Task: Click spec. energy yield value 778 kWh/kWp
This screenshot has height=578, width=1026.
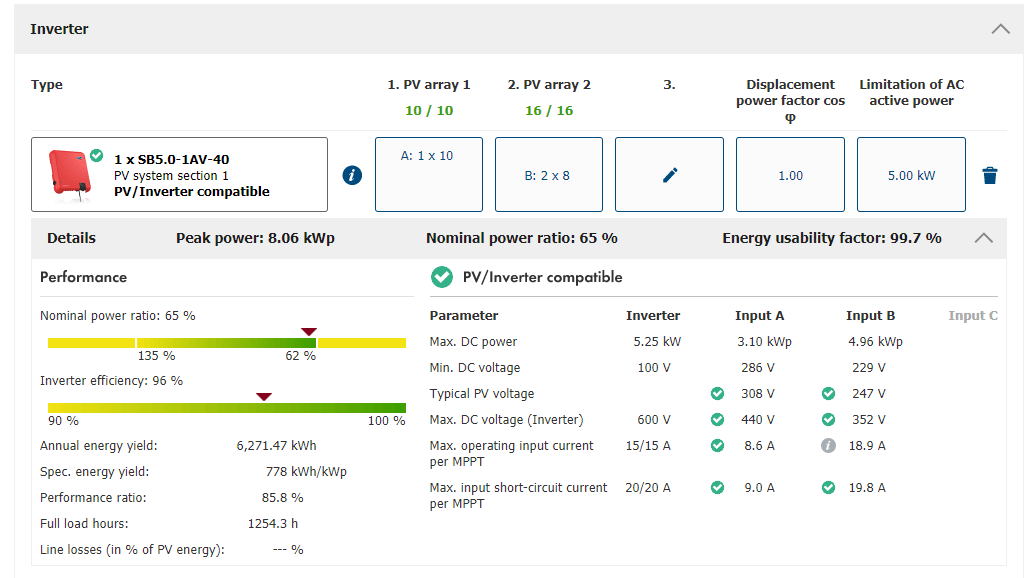Action: pyautogui.click(x=306, y=472)
